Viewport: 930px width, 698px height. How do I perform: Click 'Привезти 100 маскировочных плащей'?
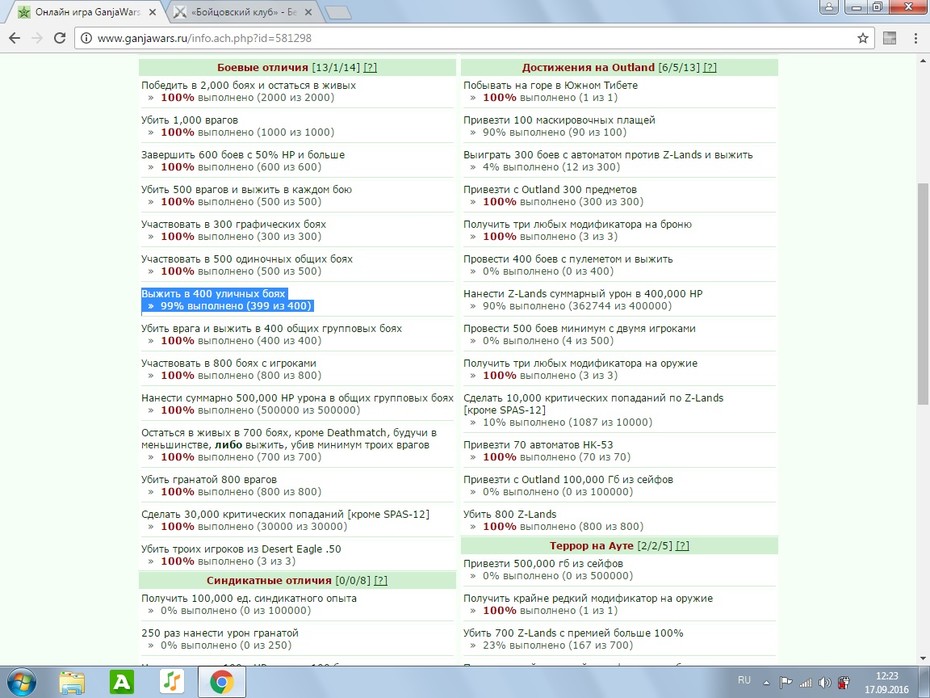coord(559,120)
